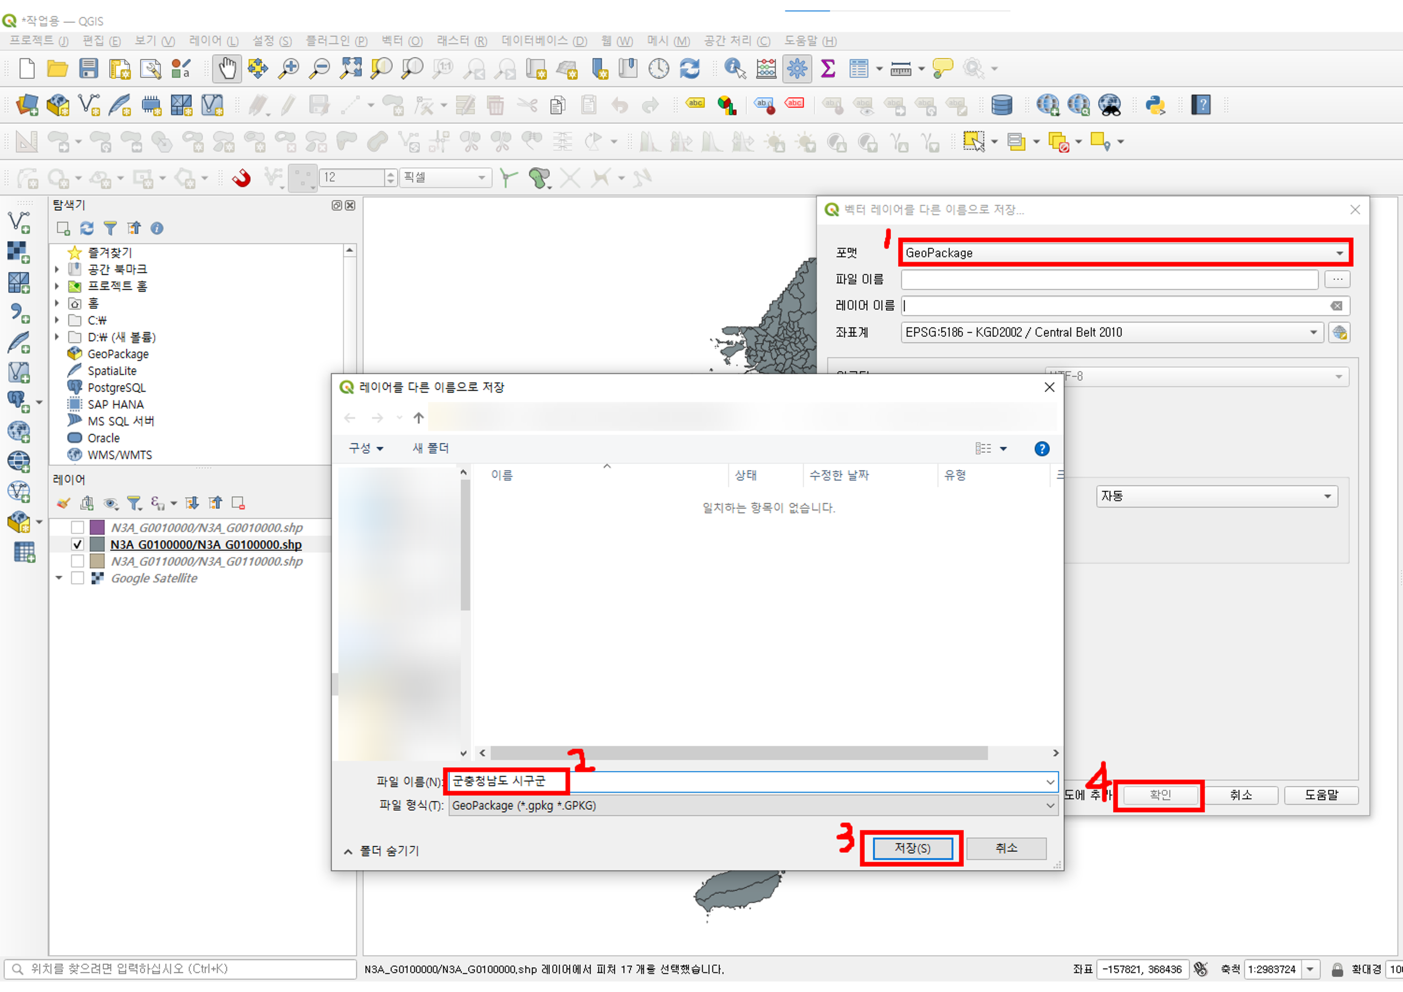Image resolution: width=1403 pixels, height=992 pixels.
Task: Click the help book icon in toolbar
Action: coord(1201,105)
